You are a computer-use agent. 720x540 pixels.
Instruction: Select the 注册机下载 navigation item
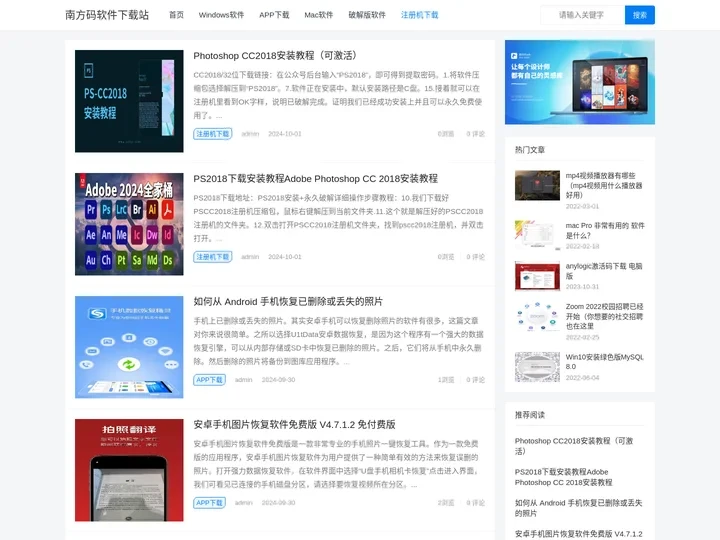[420, 15]
